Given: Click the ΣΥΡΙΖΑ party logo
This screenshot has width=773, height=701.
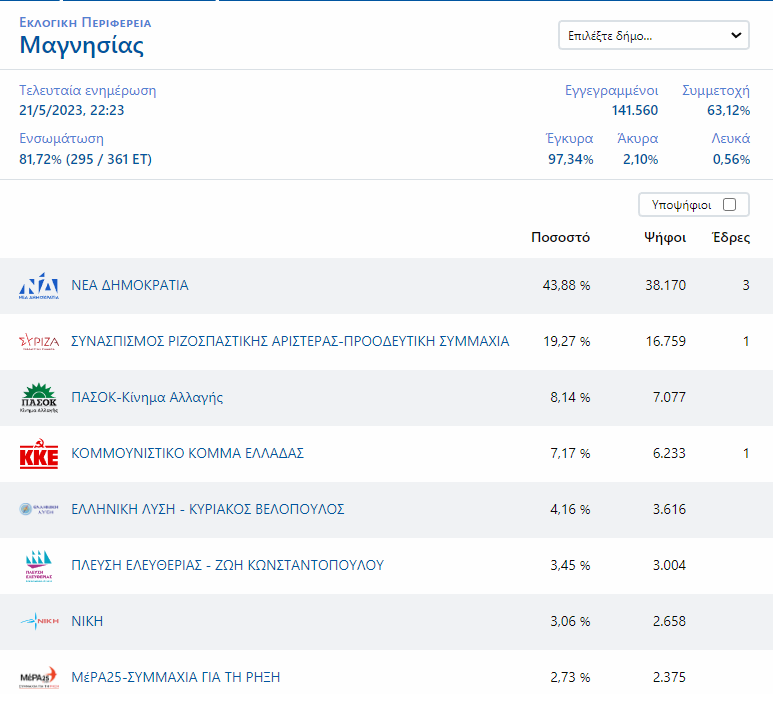Looking at the screenshot, I should 39,342.
